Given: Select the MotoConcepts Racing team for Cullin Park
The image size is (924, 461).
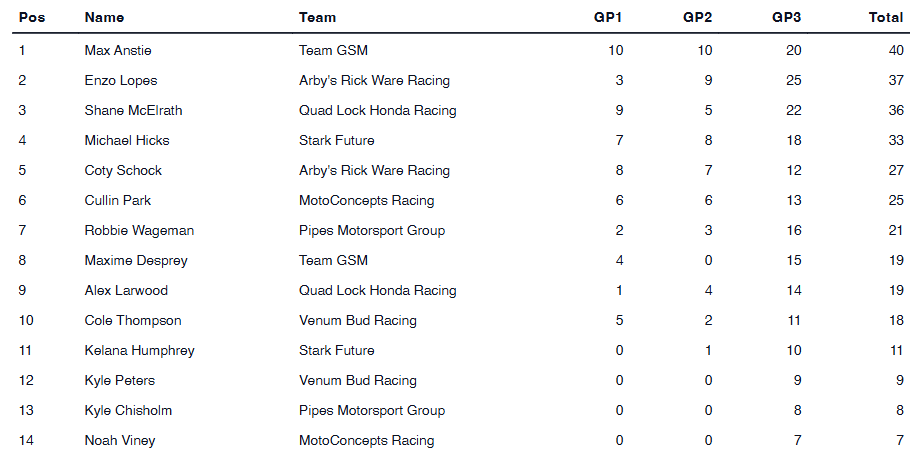Looking at the screenshot, I should pyautogui.click(x=366, y=200).
